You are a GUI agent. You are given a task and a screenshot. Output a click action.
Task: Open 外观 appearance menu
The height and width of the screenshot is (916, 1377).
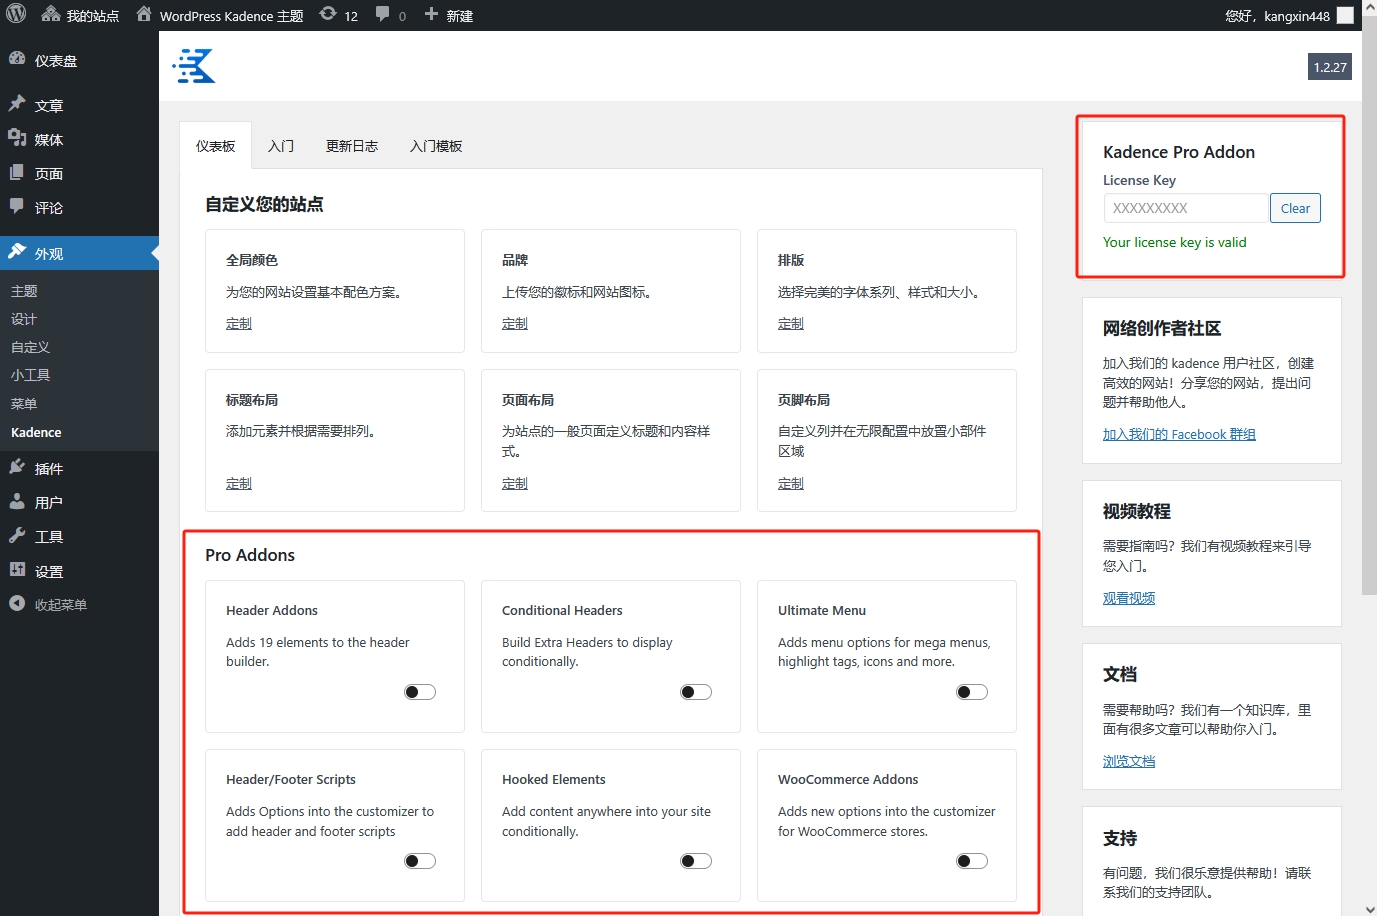point(79,253)
